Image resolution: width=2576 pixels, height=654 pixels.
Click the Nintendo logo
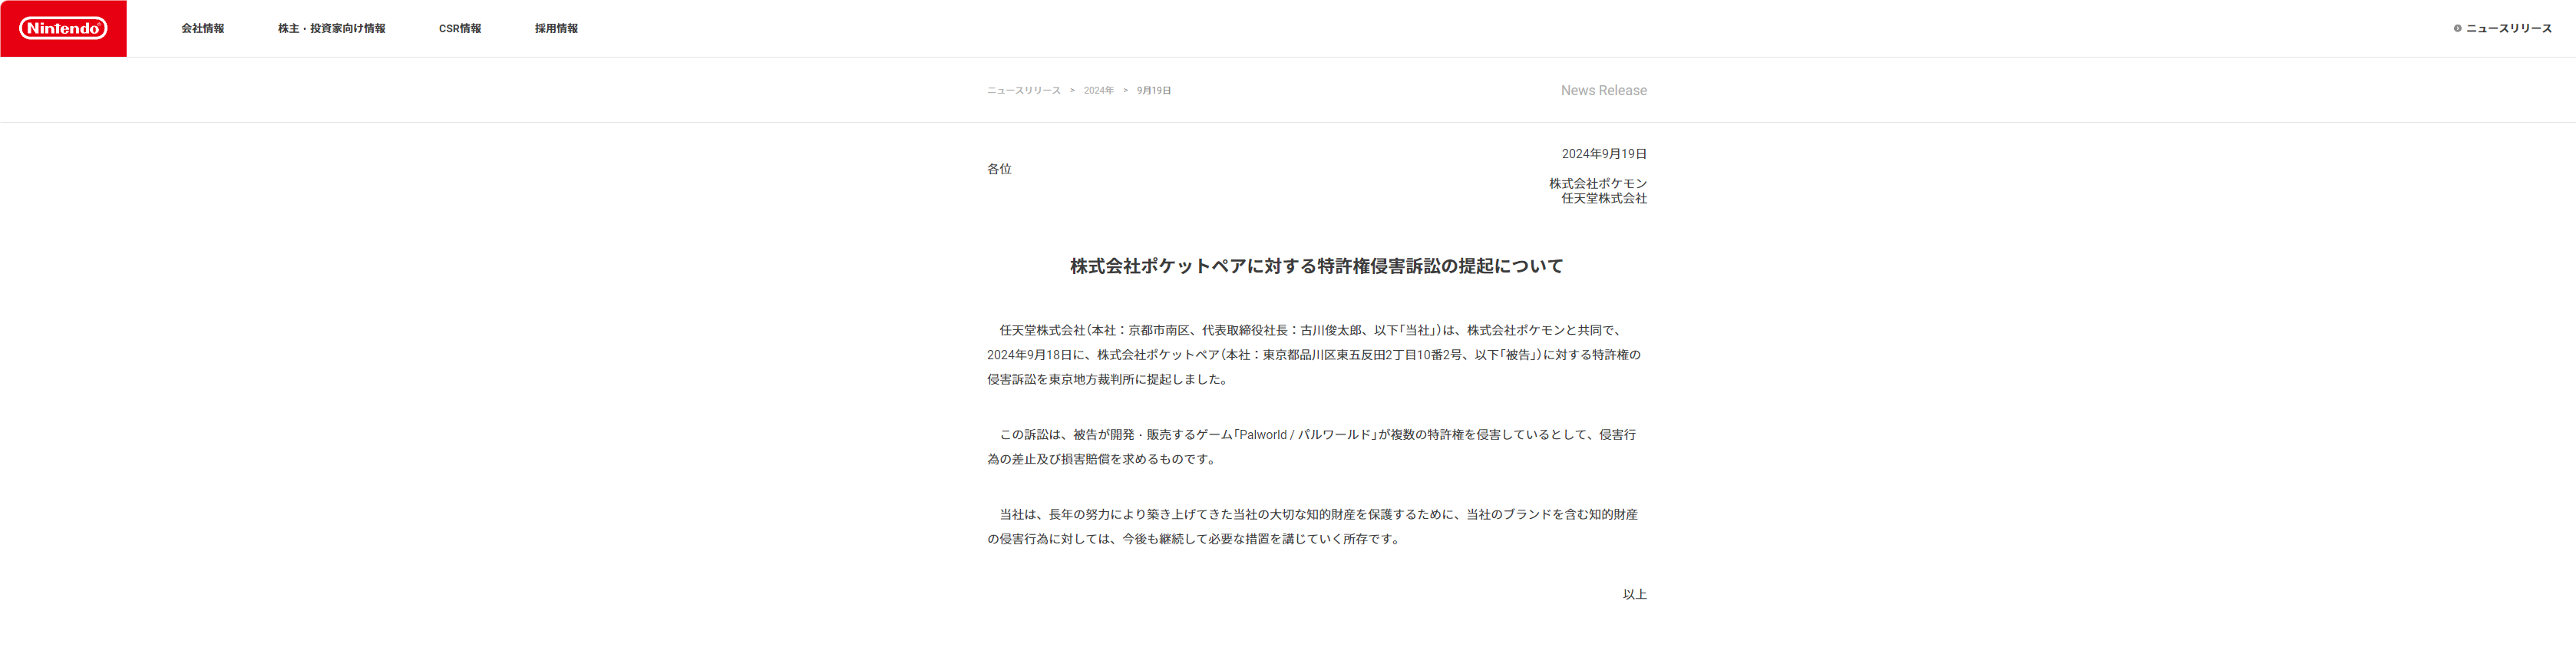click(63, 28)
